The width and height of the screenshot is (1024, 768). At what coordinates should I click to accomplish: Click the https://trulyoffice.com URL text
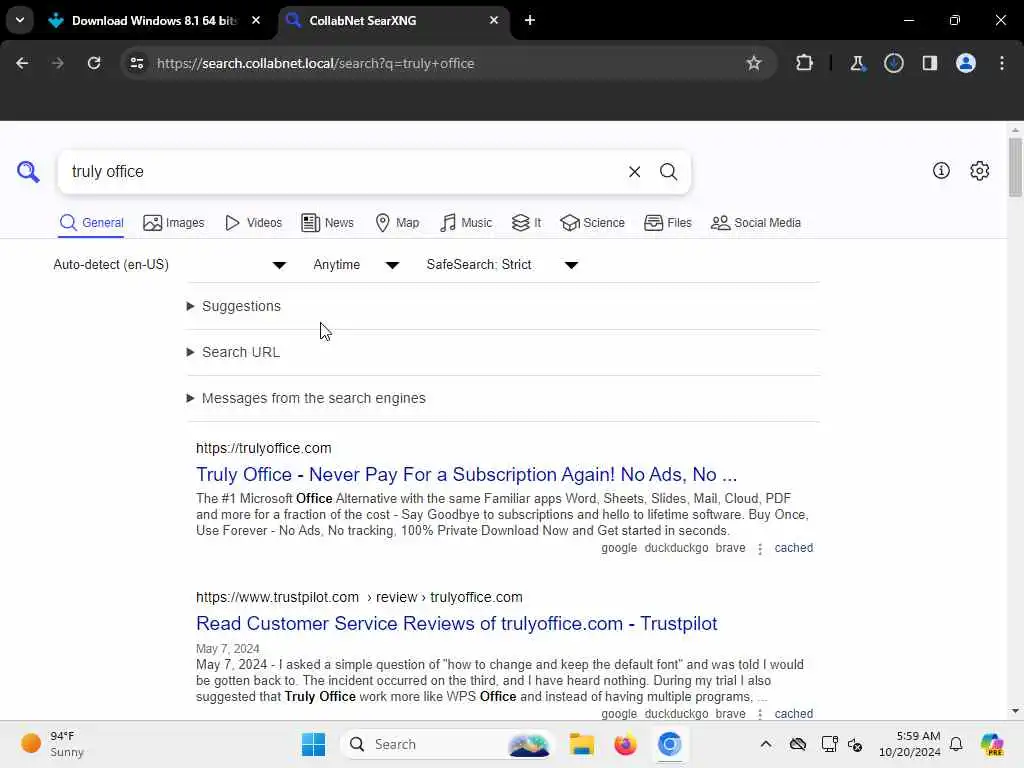pos(264,448)
